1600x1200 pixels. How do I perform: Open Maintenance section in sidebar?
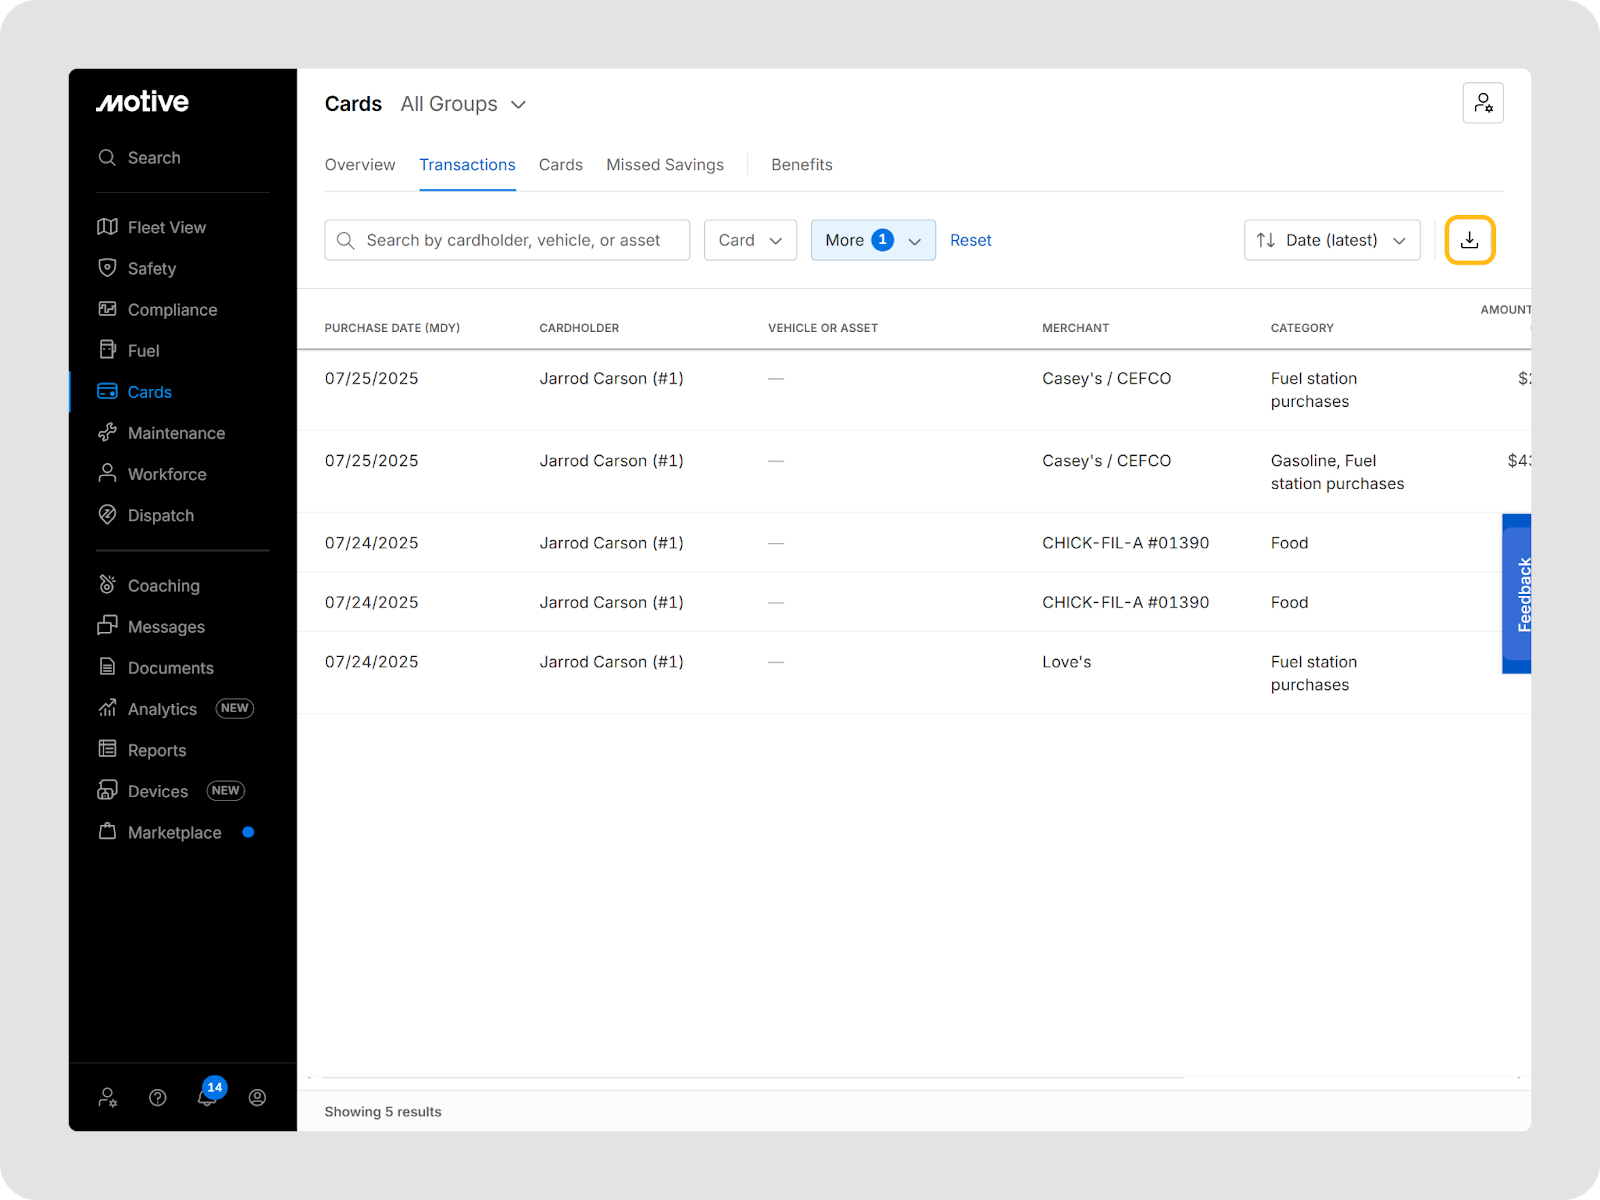[x=176, y=433]
